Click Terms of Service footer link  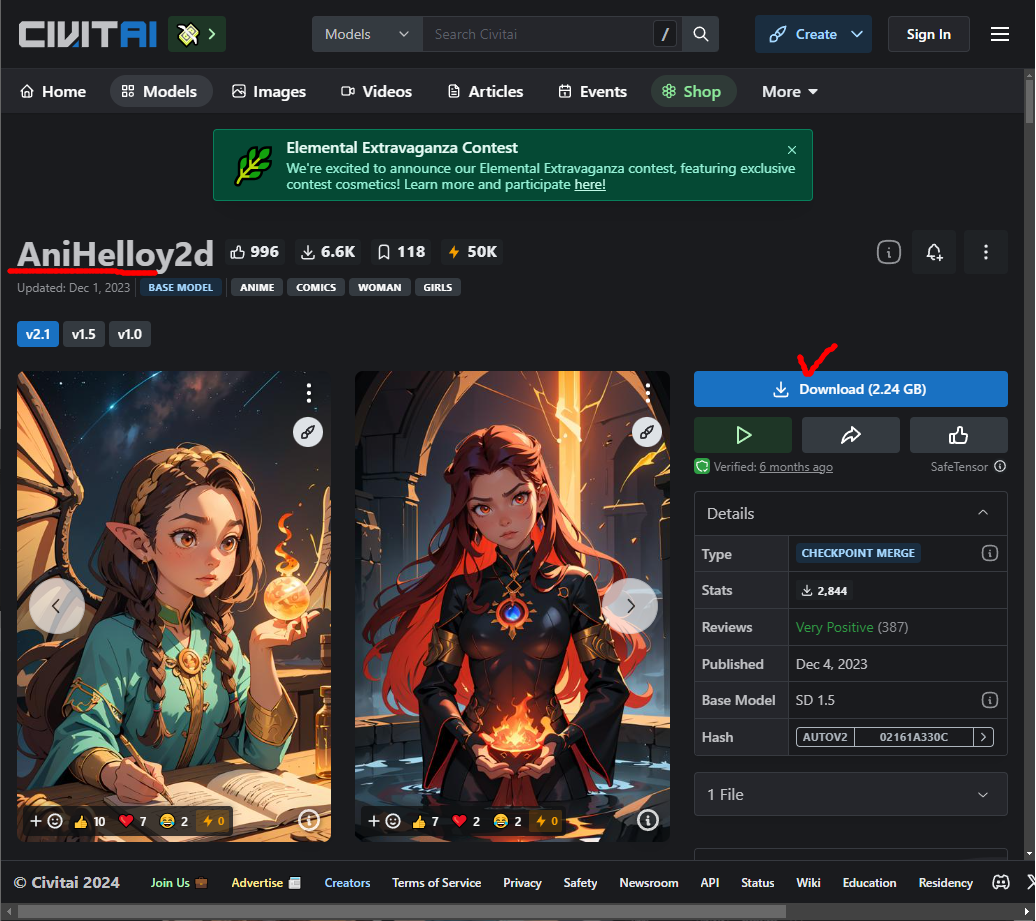point(437,883)
